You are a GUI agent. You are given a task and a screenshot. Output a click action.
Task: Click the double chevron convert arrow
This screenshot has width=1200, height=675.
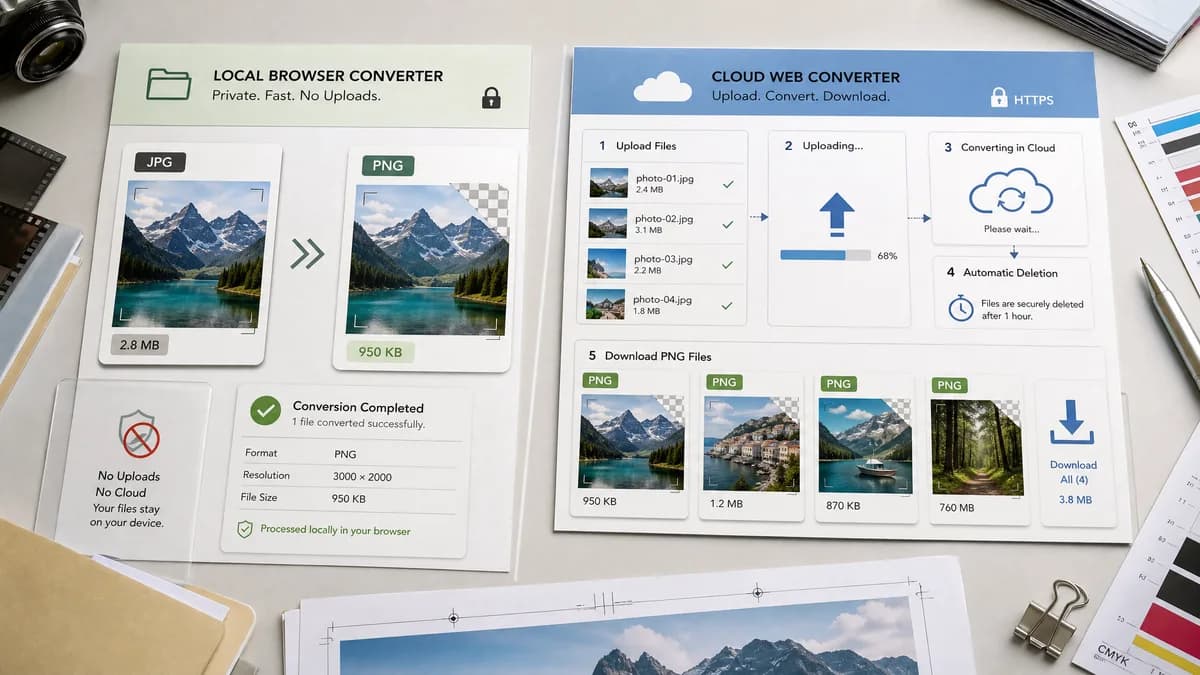click(x=307, y=254)
